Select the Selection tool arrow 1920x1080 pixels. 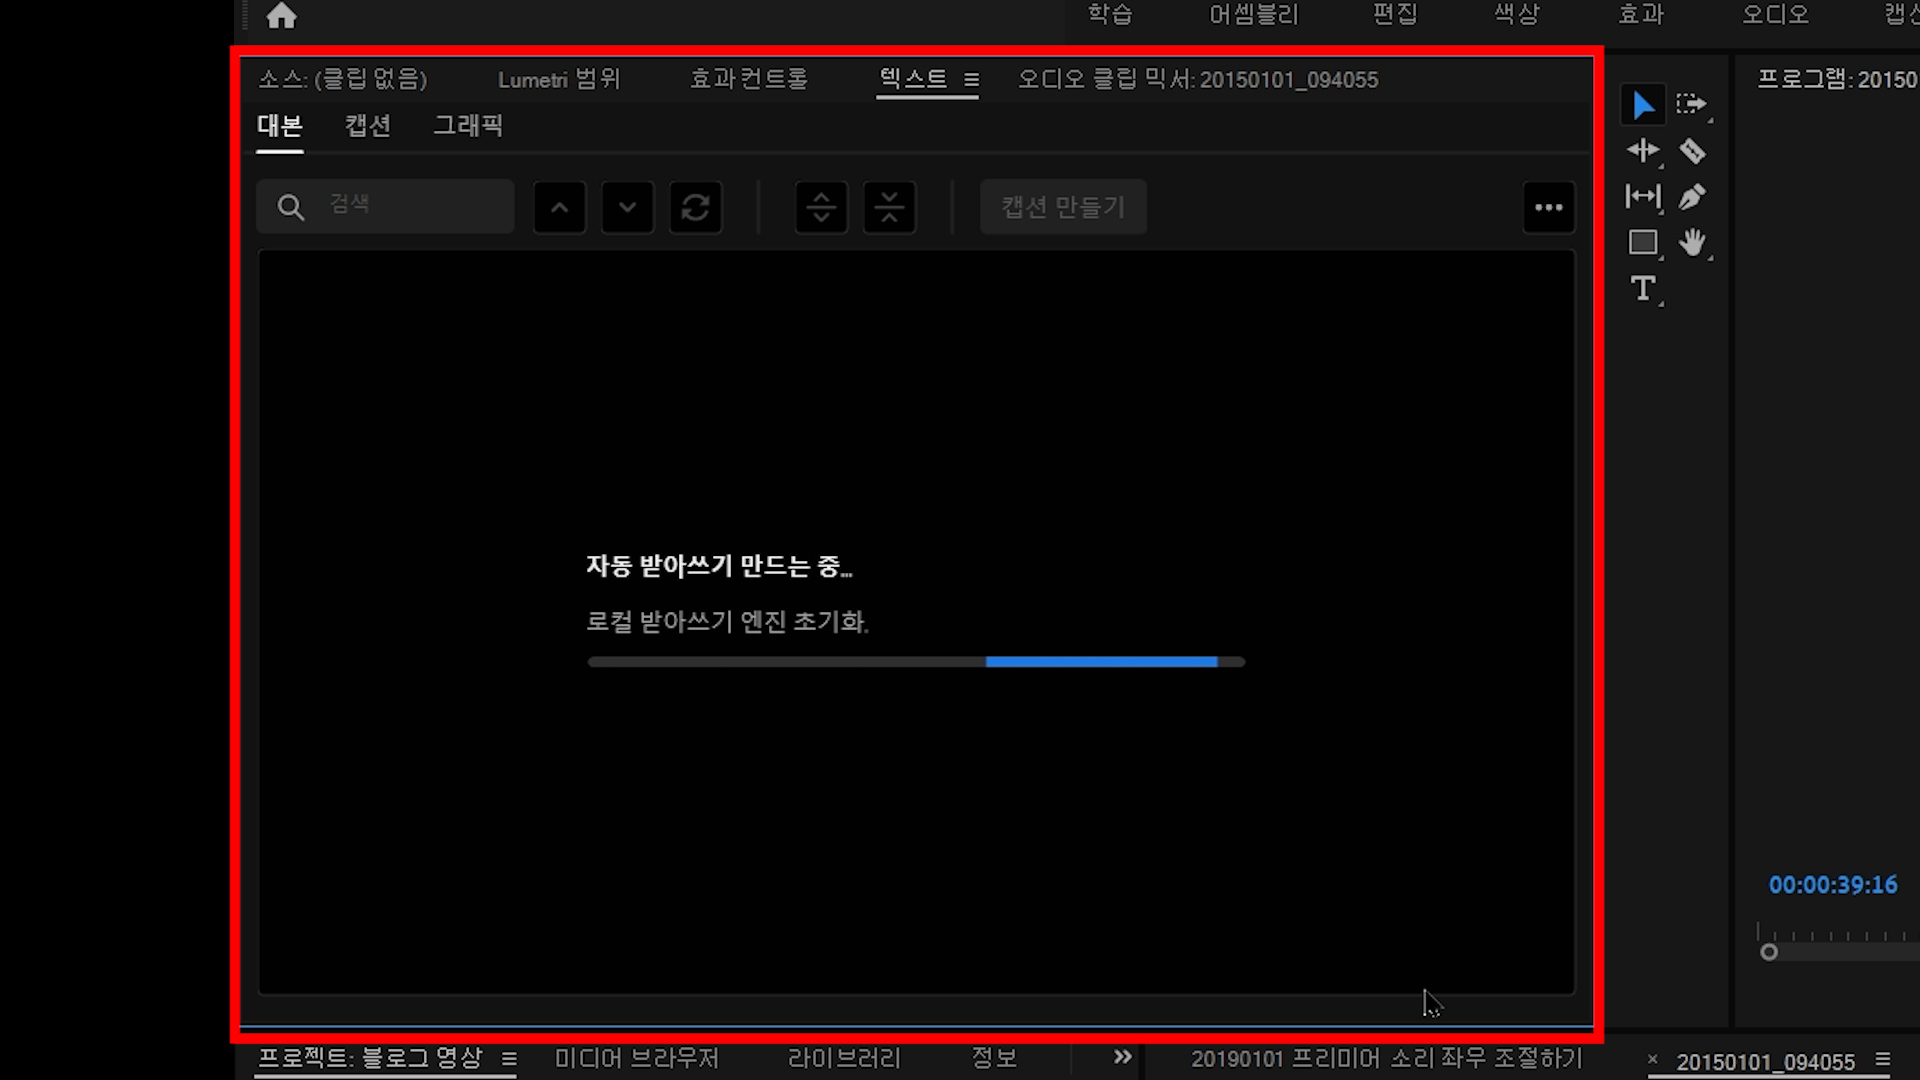(1643, 105)
